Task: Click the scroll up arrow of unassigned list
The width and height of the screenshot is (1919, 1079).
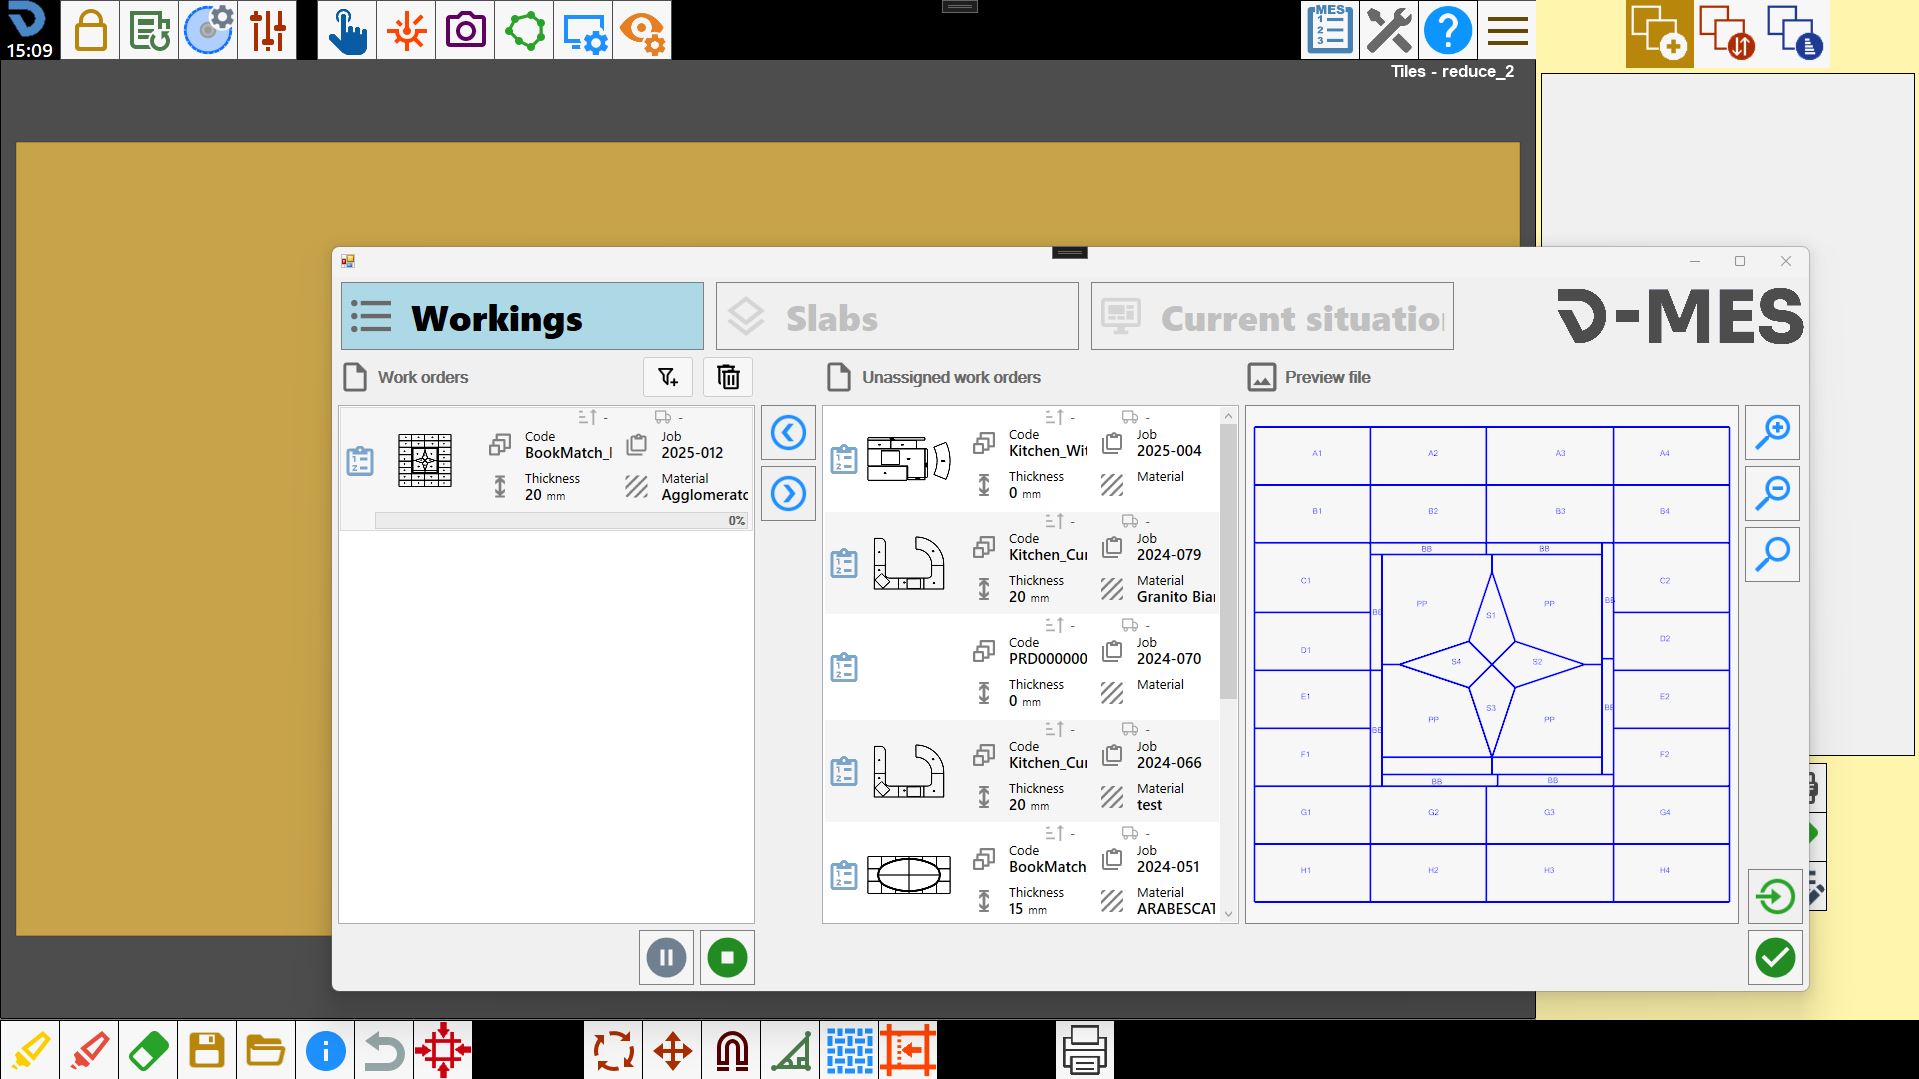Action: pyautogui.click(x=1229, y=415)
